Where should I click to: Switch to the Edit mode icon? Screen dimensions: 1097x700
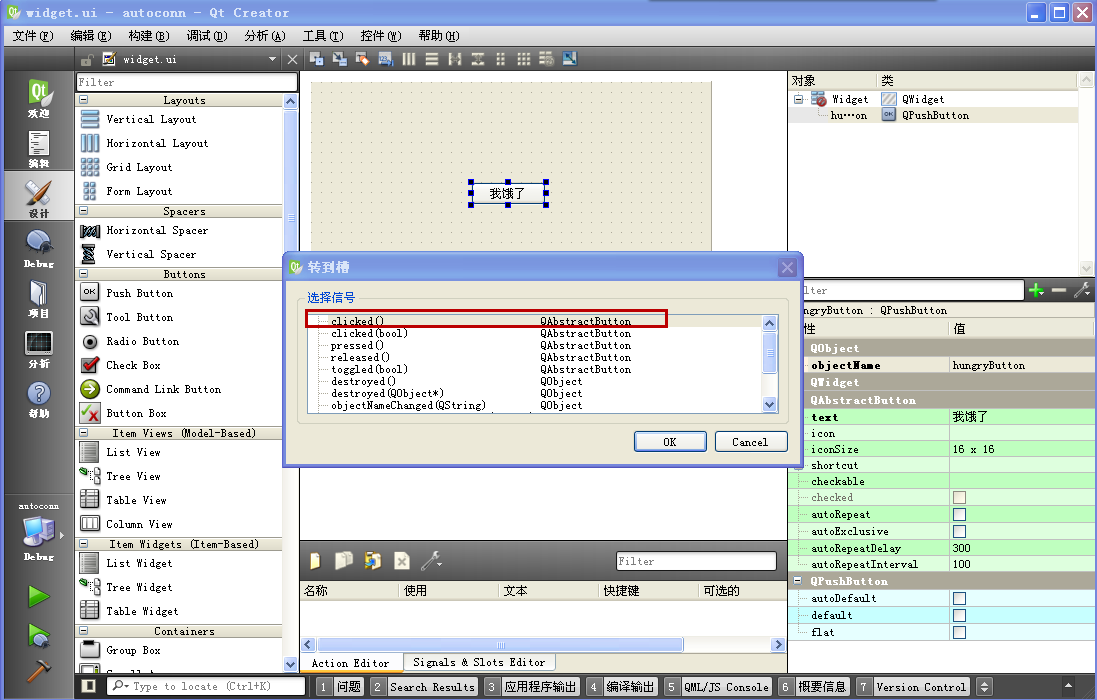click(x=38, y=148)
